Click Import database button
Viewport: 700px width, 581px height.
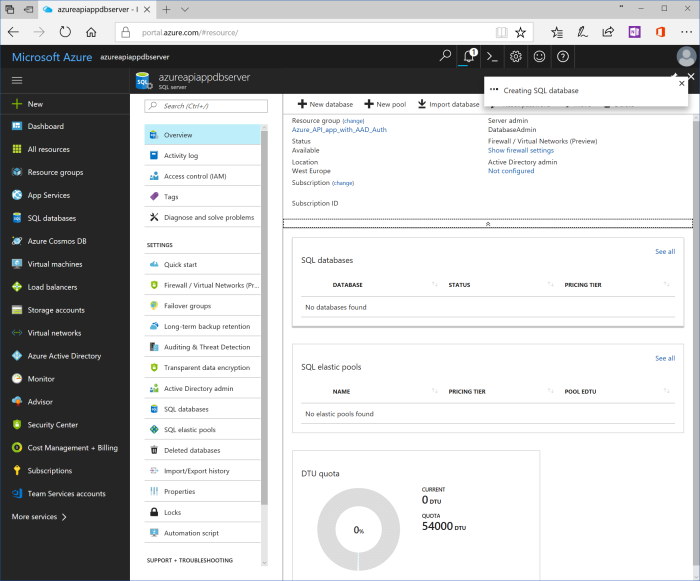tap(448, 104)
